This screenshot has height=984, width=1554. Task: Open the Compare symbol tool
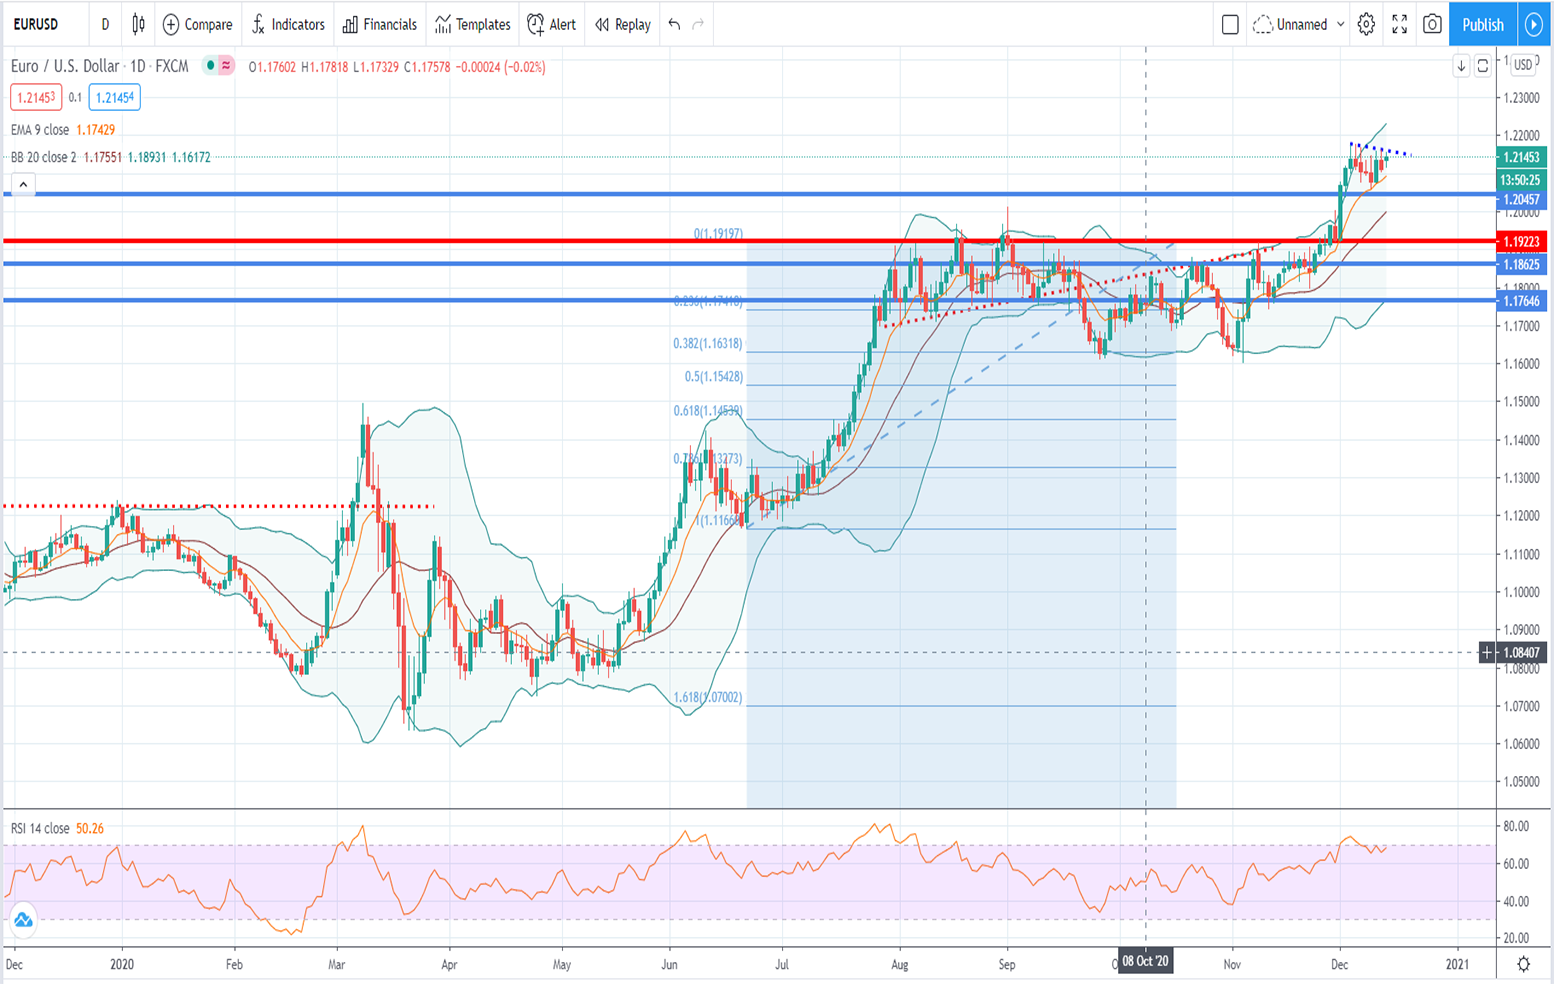(198, 24)
